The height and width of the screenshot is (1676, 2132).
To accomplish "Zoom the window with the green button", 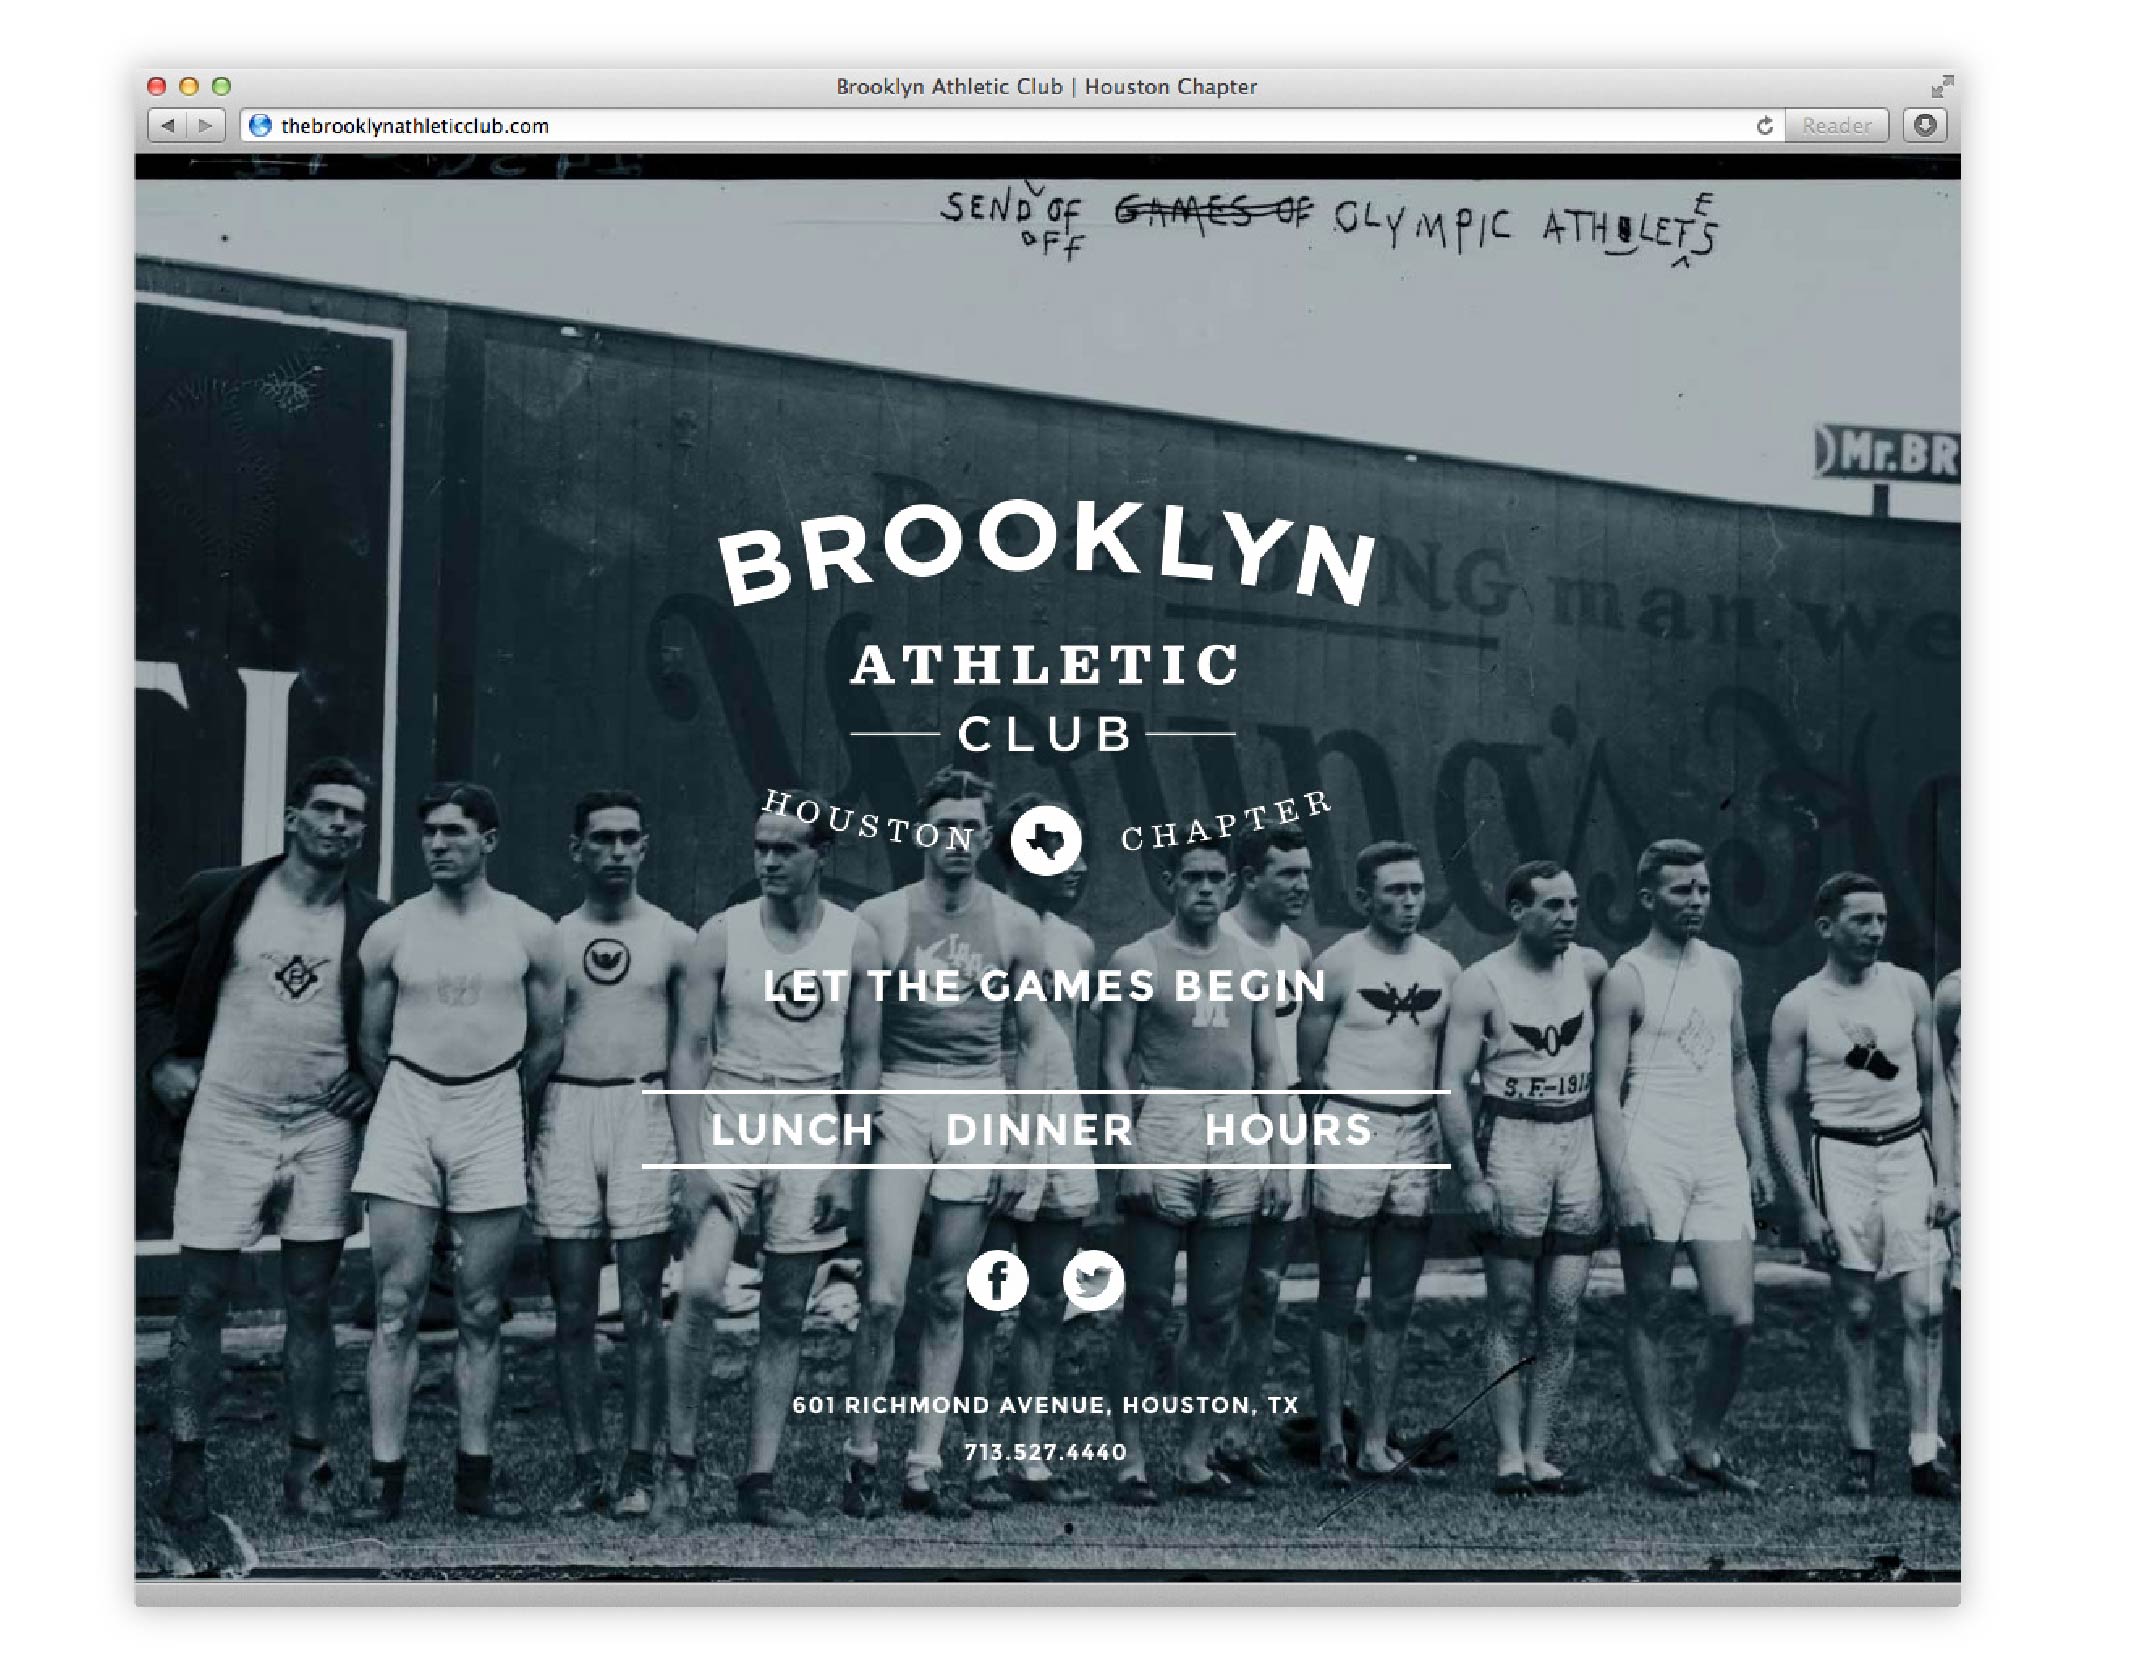I will (x=222, y=87).
